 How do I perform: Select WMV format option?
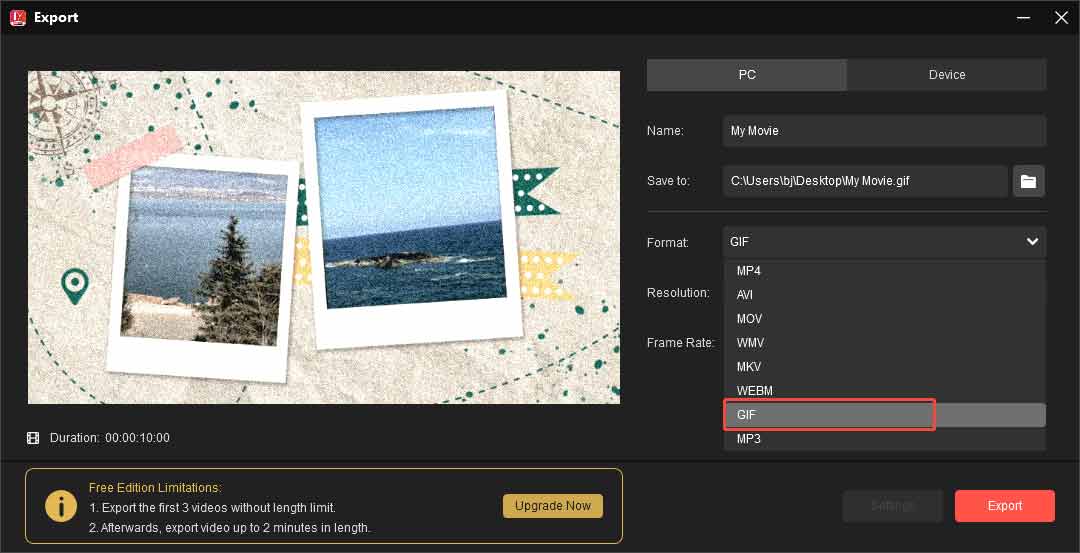[x=884, y=343]
